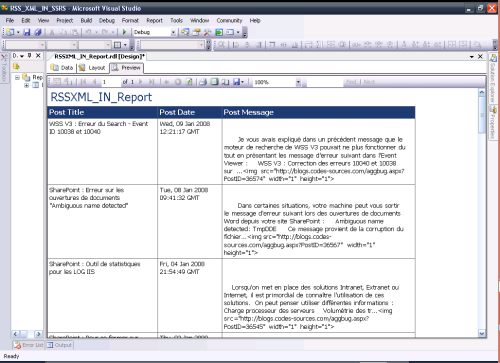This screenshot has width=500, height=363.
Task: Switch to the Layout tab
Action: [x=92, y=68]
